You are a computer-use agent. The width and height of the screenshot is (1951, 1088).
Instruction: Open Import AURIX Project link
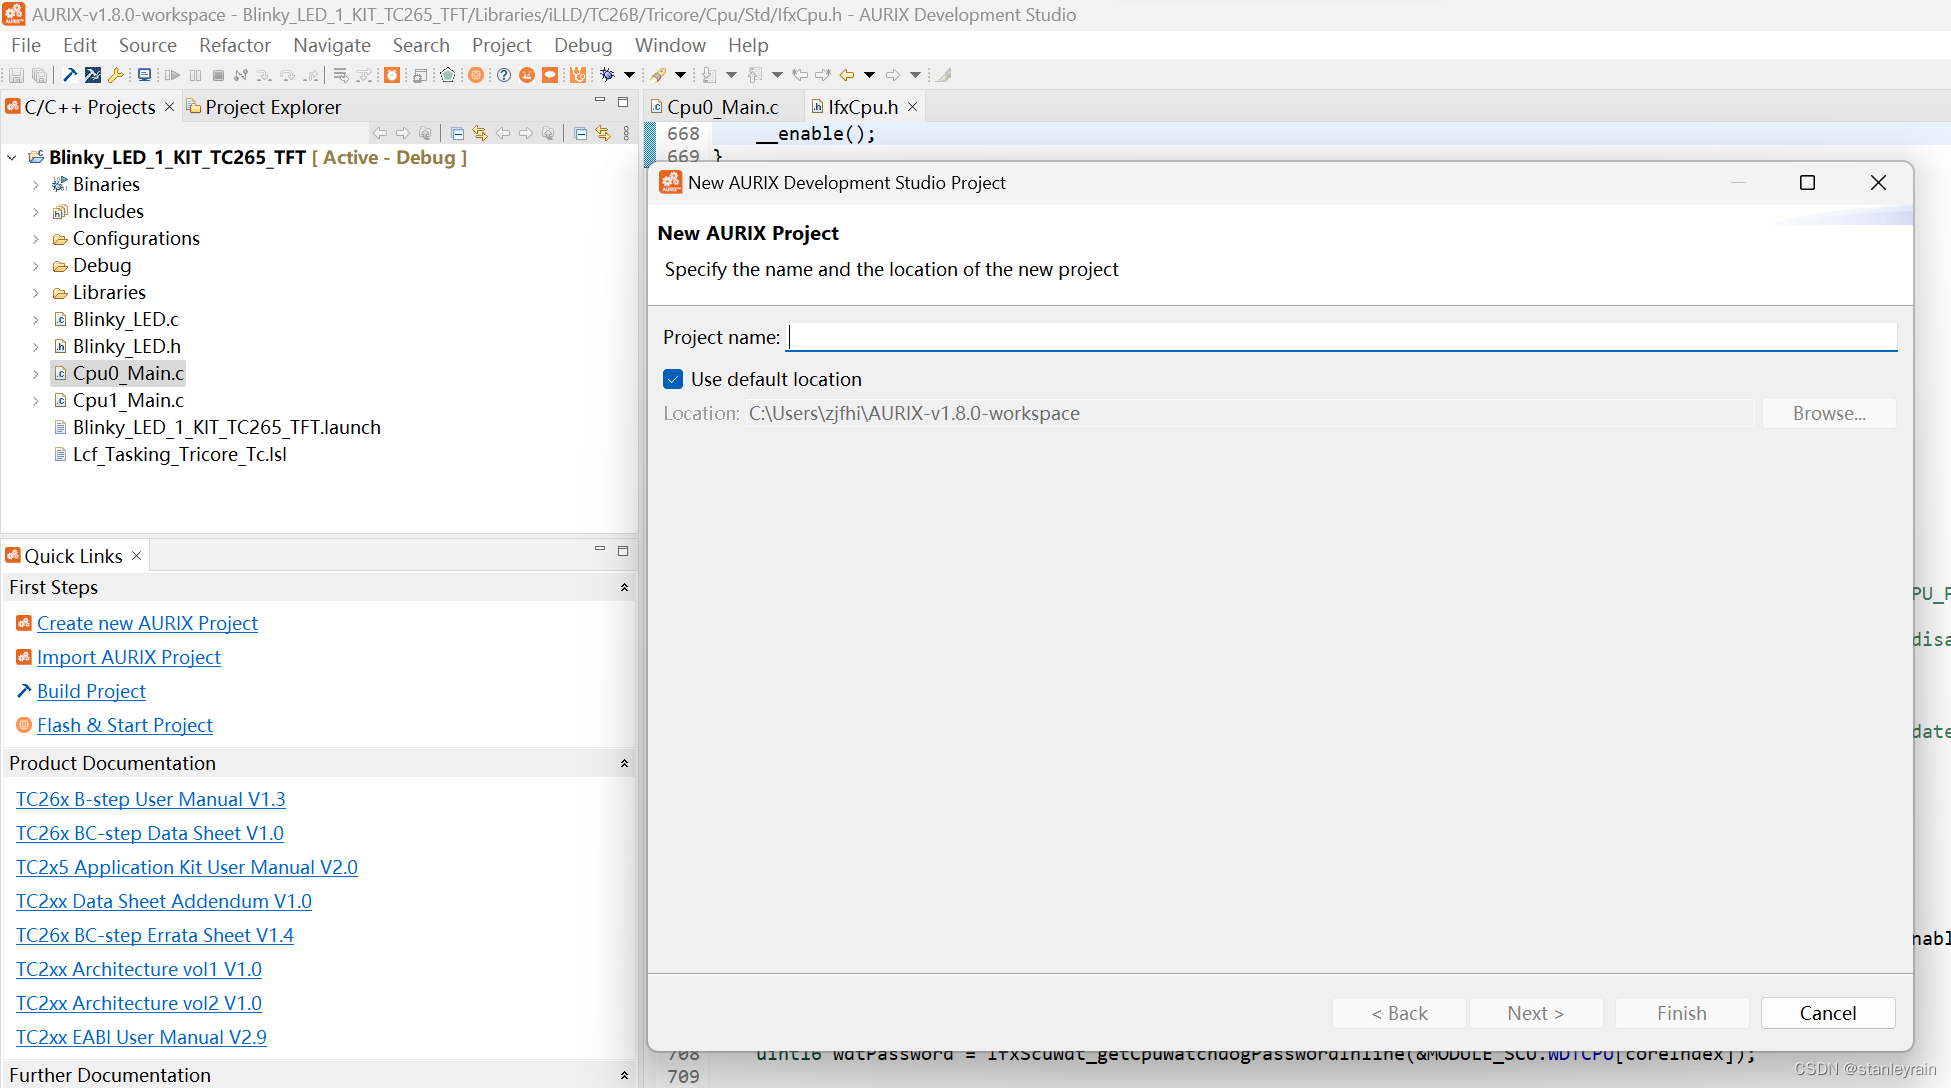pos(129,657)
